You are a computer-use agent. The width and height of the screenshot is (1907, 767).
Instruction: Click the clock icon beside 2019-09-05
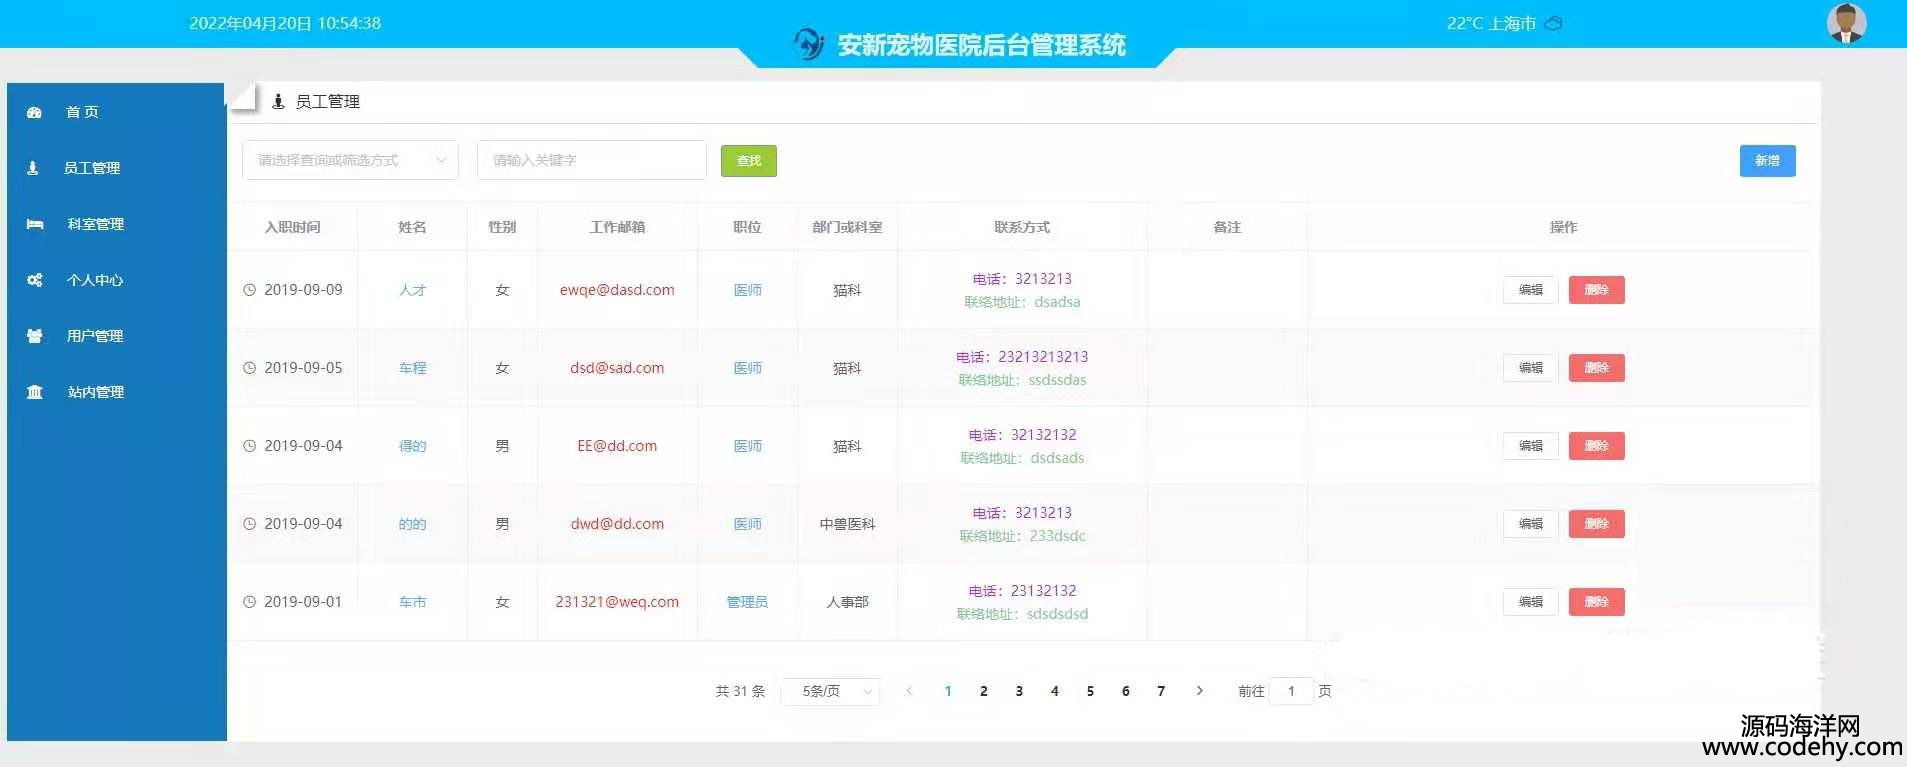click(x=250, y=368)
